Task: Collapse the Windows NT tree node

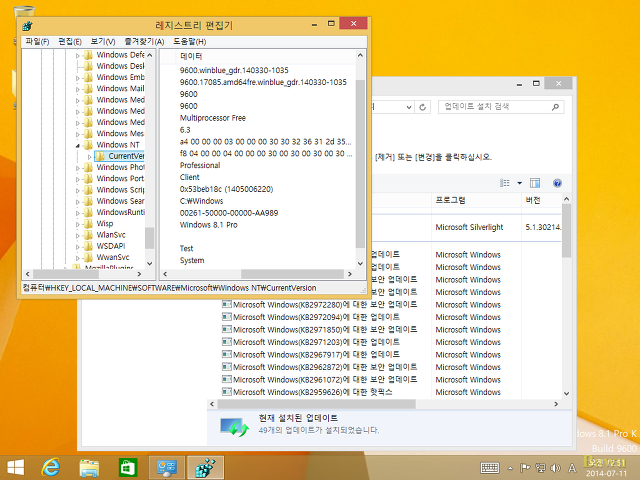Action: pos(78,145)
